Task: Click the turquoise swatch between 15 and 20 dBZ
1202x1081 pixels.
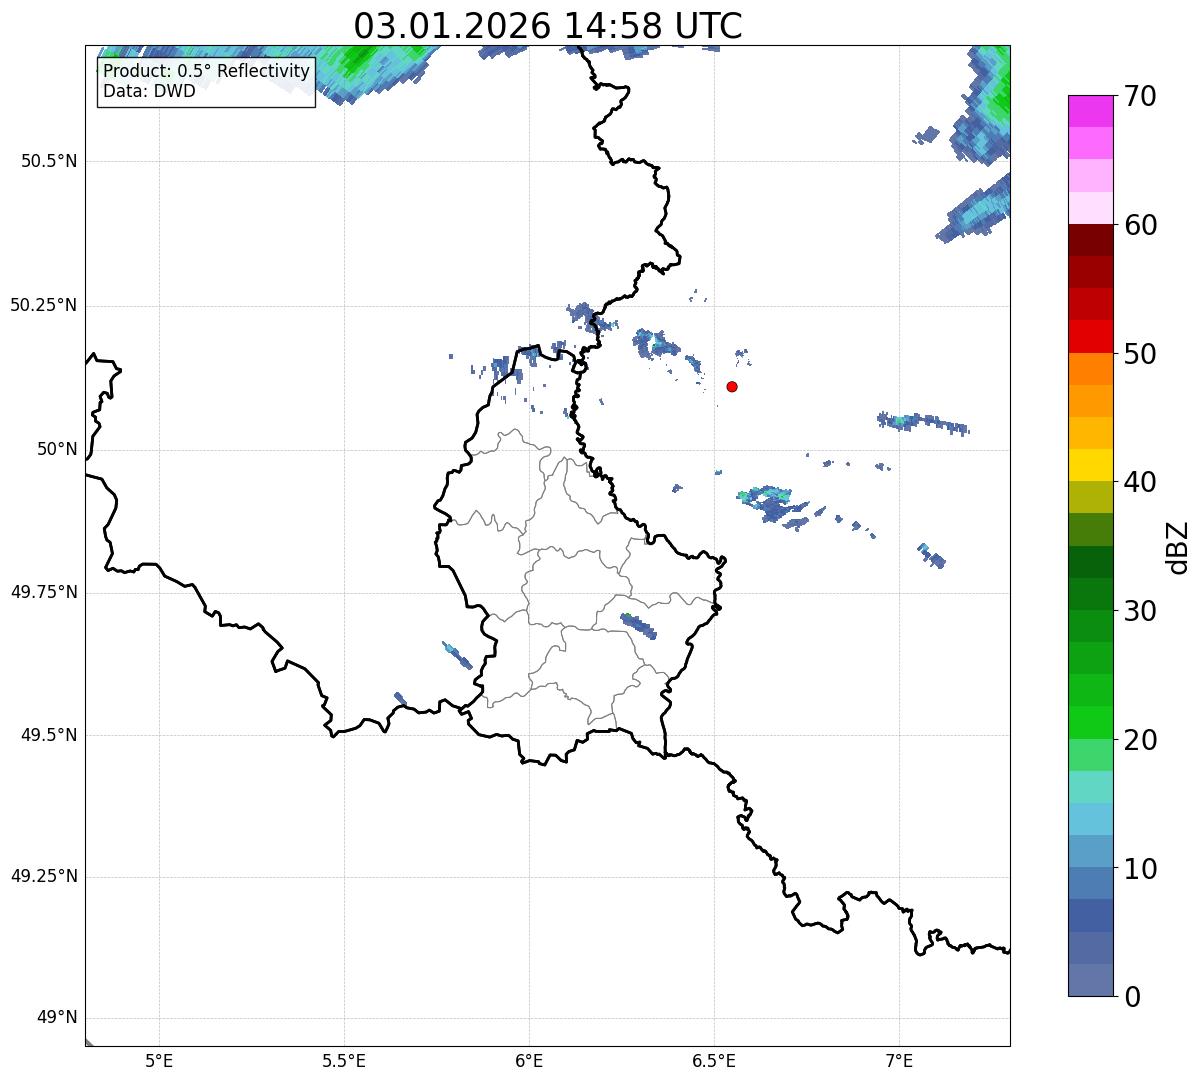Action: pos(1091,787)
